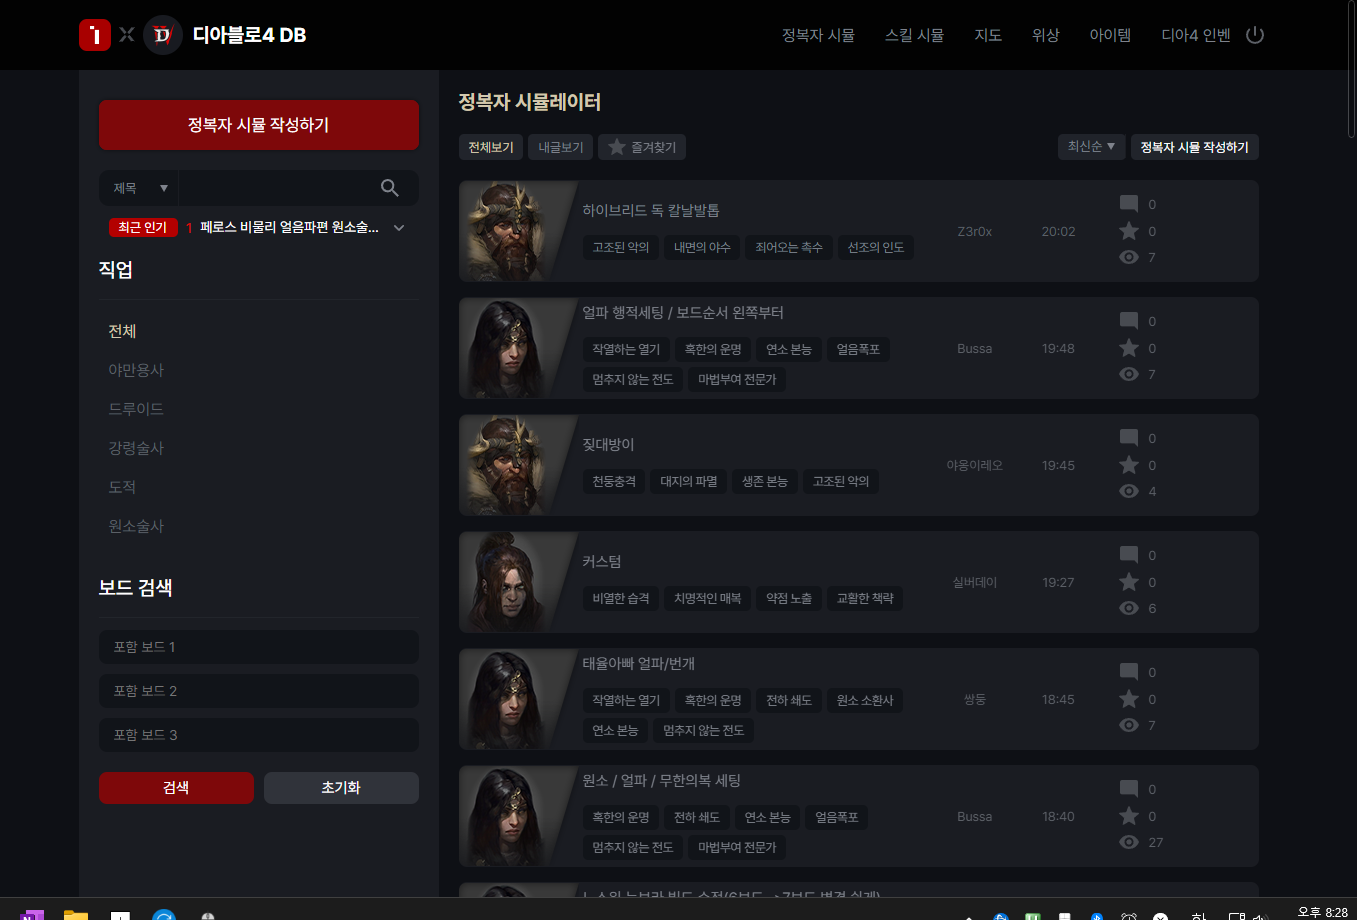The image size is (1357, 920).
Task: Click the 초기화 reset button
Action: pyautogui.click(x=341, y=788)
